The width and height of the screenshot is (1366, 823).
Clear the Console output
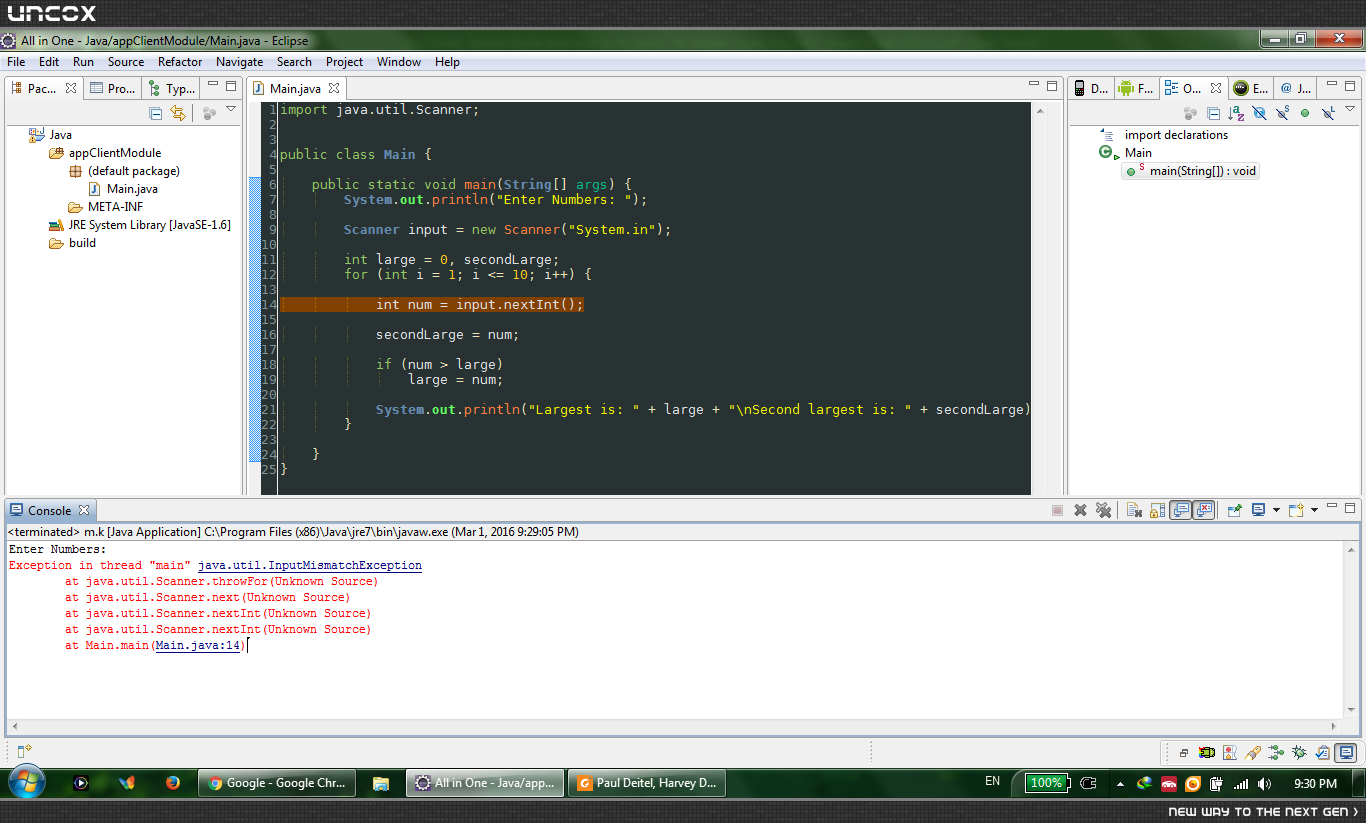coord(1134,510)
